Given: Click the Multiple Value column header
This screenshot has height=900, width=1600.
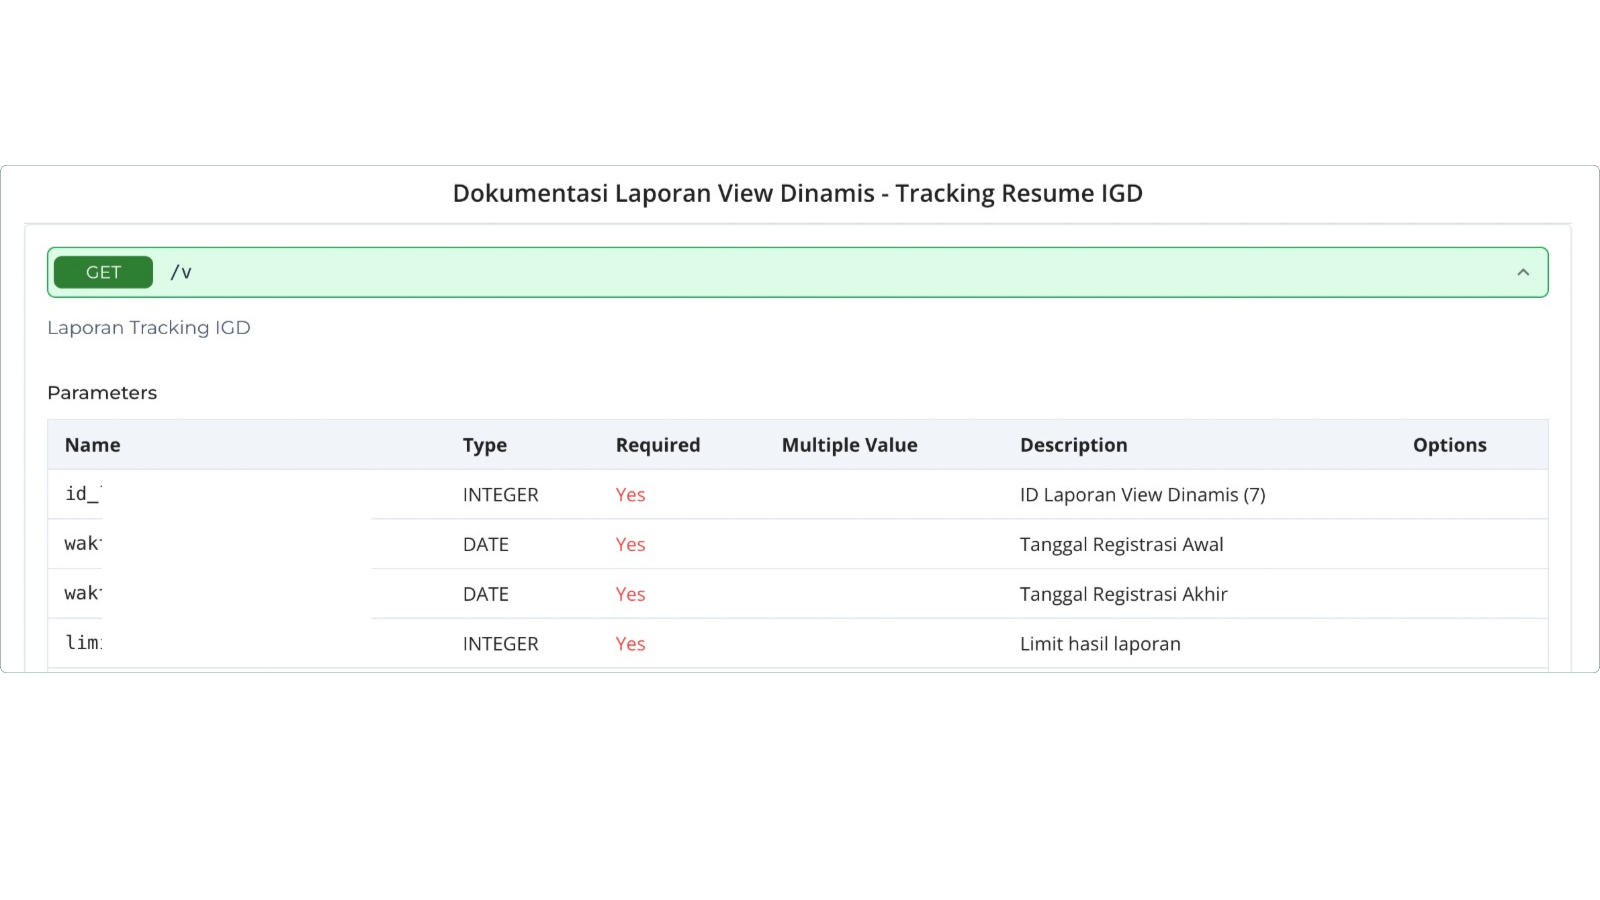Looking at the screenshot, I should click(850, 445).
